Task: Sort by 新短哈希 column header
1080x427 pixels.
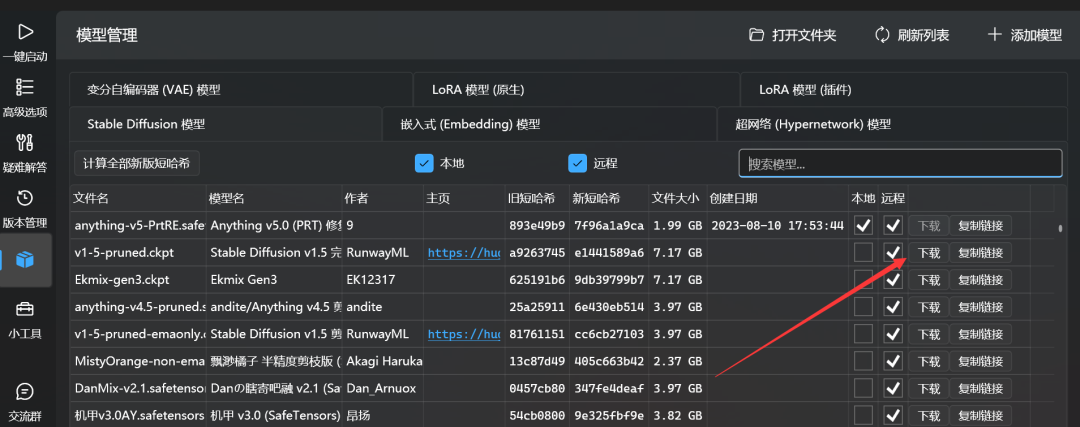Action: (x=608, y=198)
